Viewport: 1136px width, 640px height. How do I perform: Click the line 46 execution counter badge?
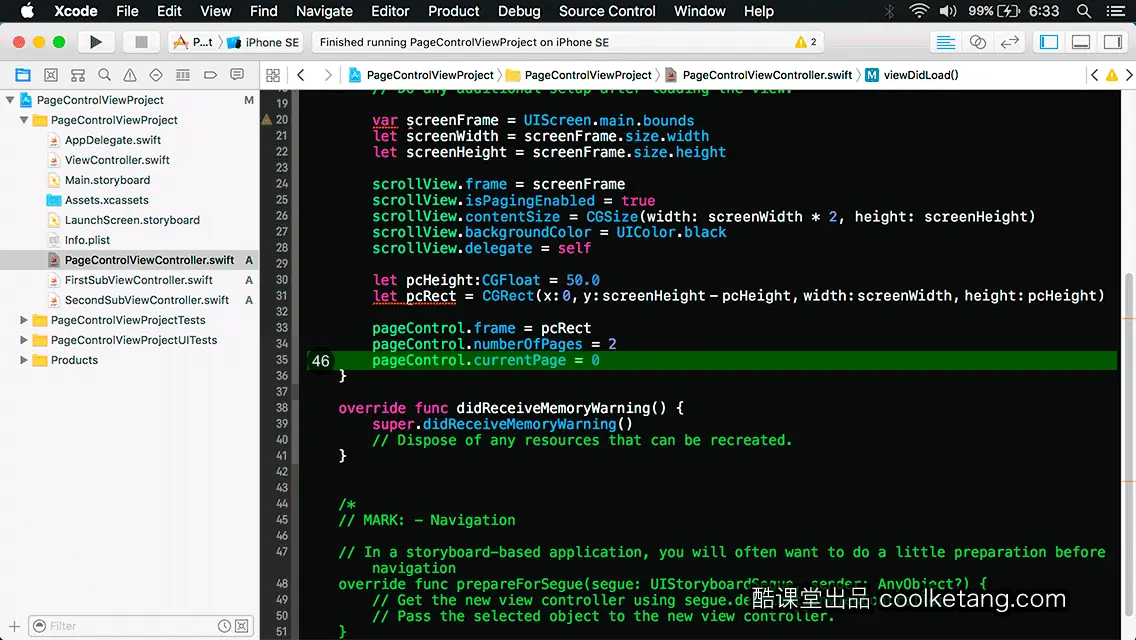320,361
